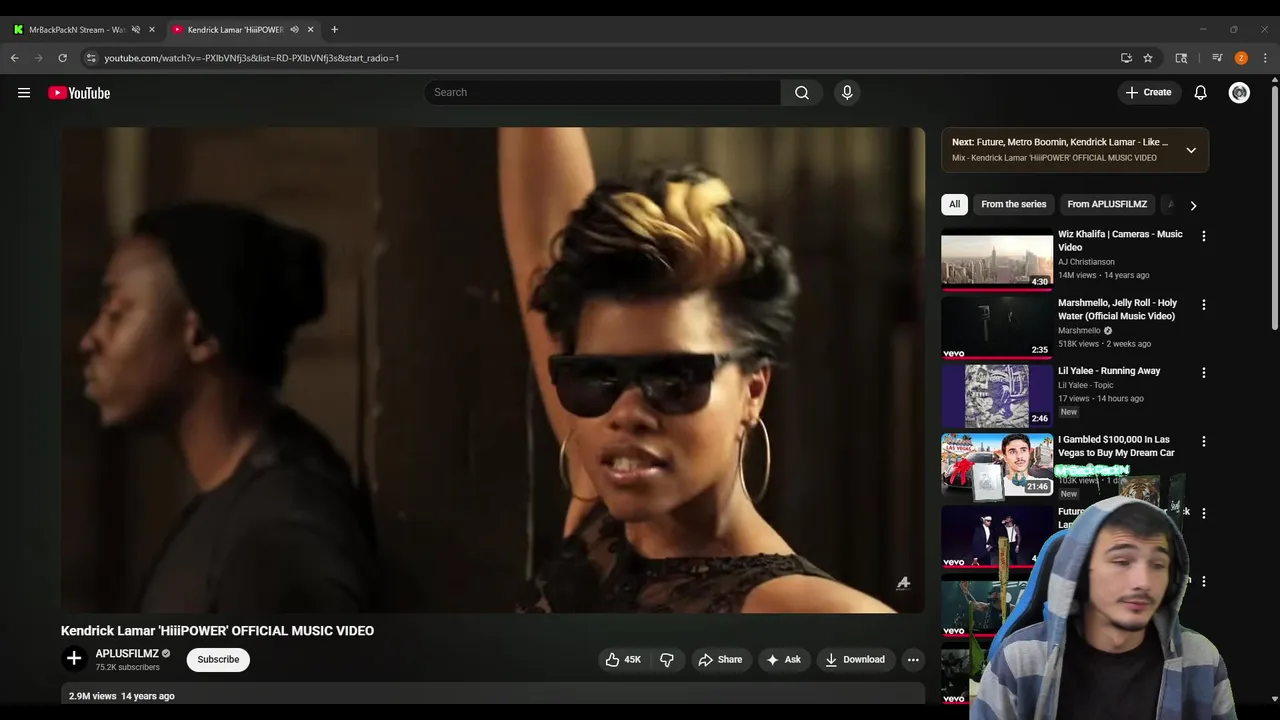Install app icon in address bar
The width and height of the screenshot is (1280, 720).
pos(1126,58)
